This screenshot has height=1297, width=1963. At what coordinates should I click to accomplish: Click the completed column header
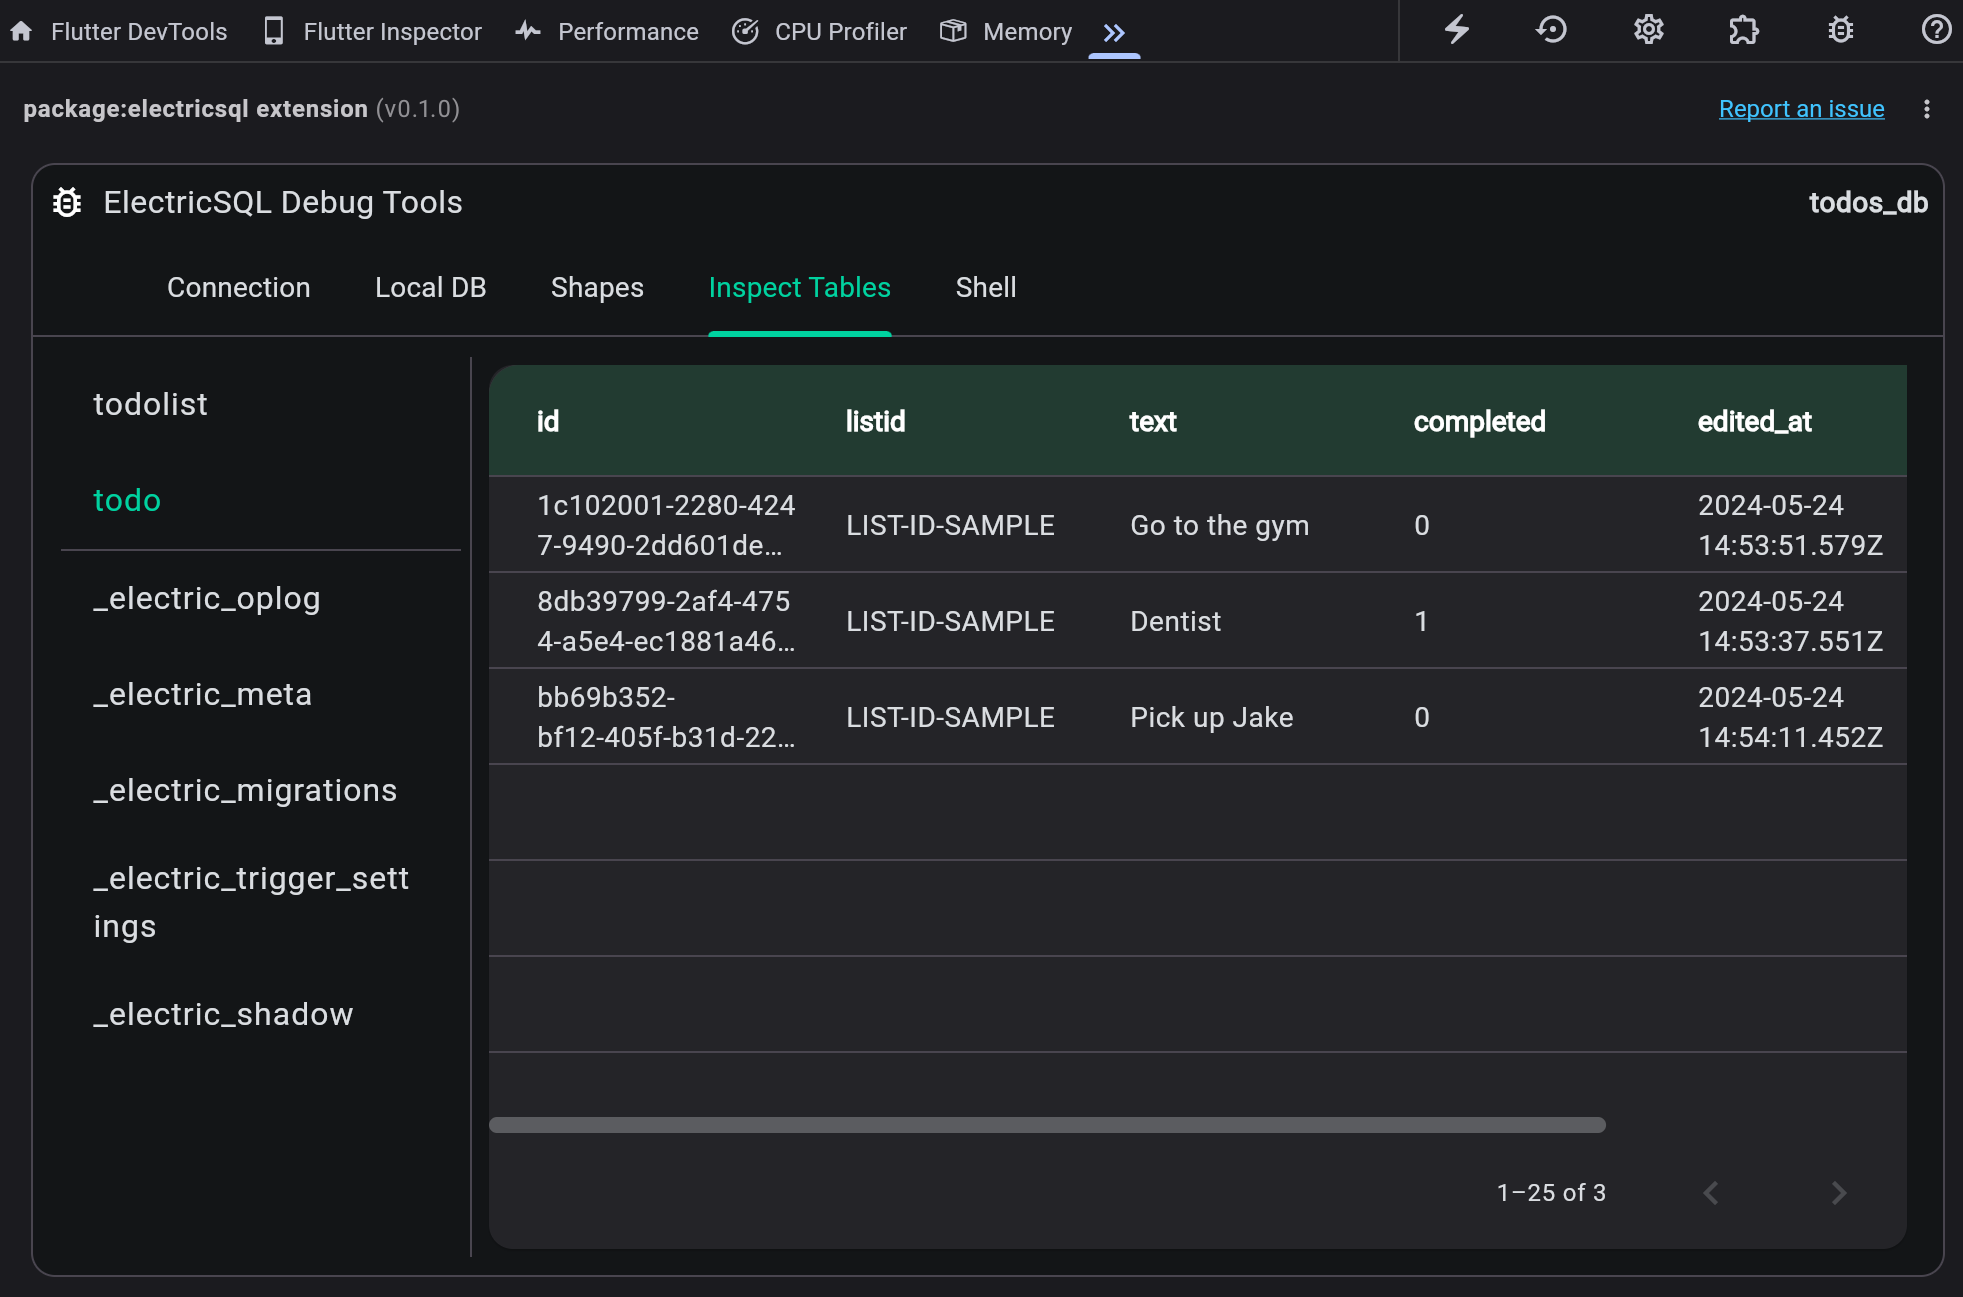point(1479,421)
